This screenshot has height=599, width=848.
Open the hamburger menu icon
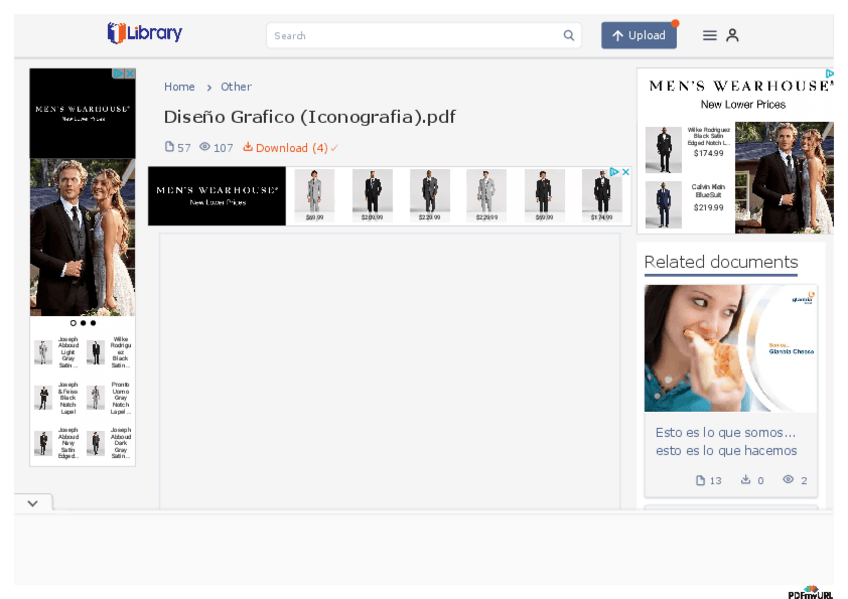click(710, 36)
